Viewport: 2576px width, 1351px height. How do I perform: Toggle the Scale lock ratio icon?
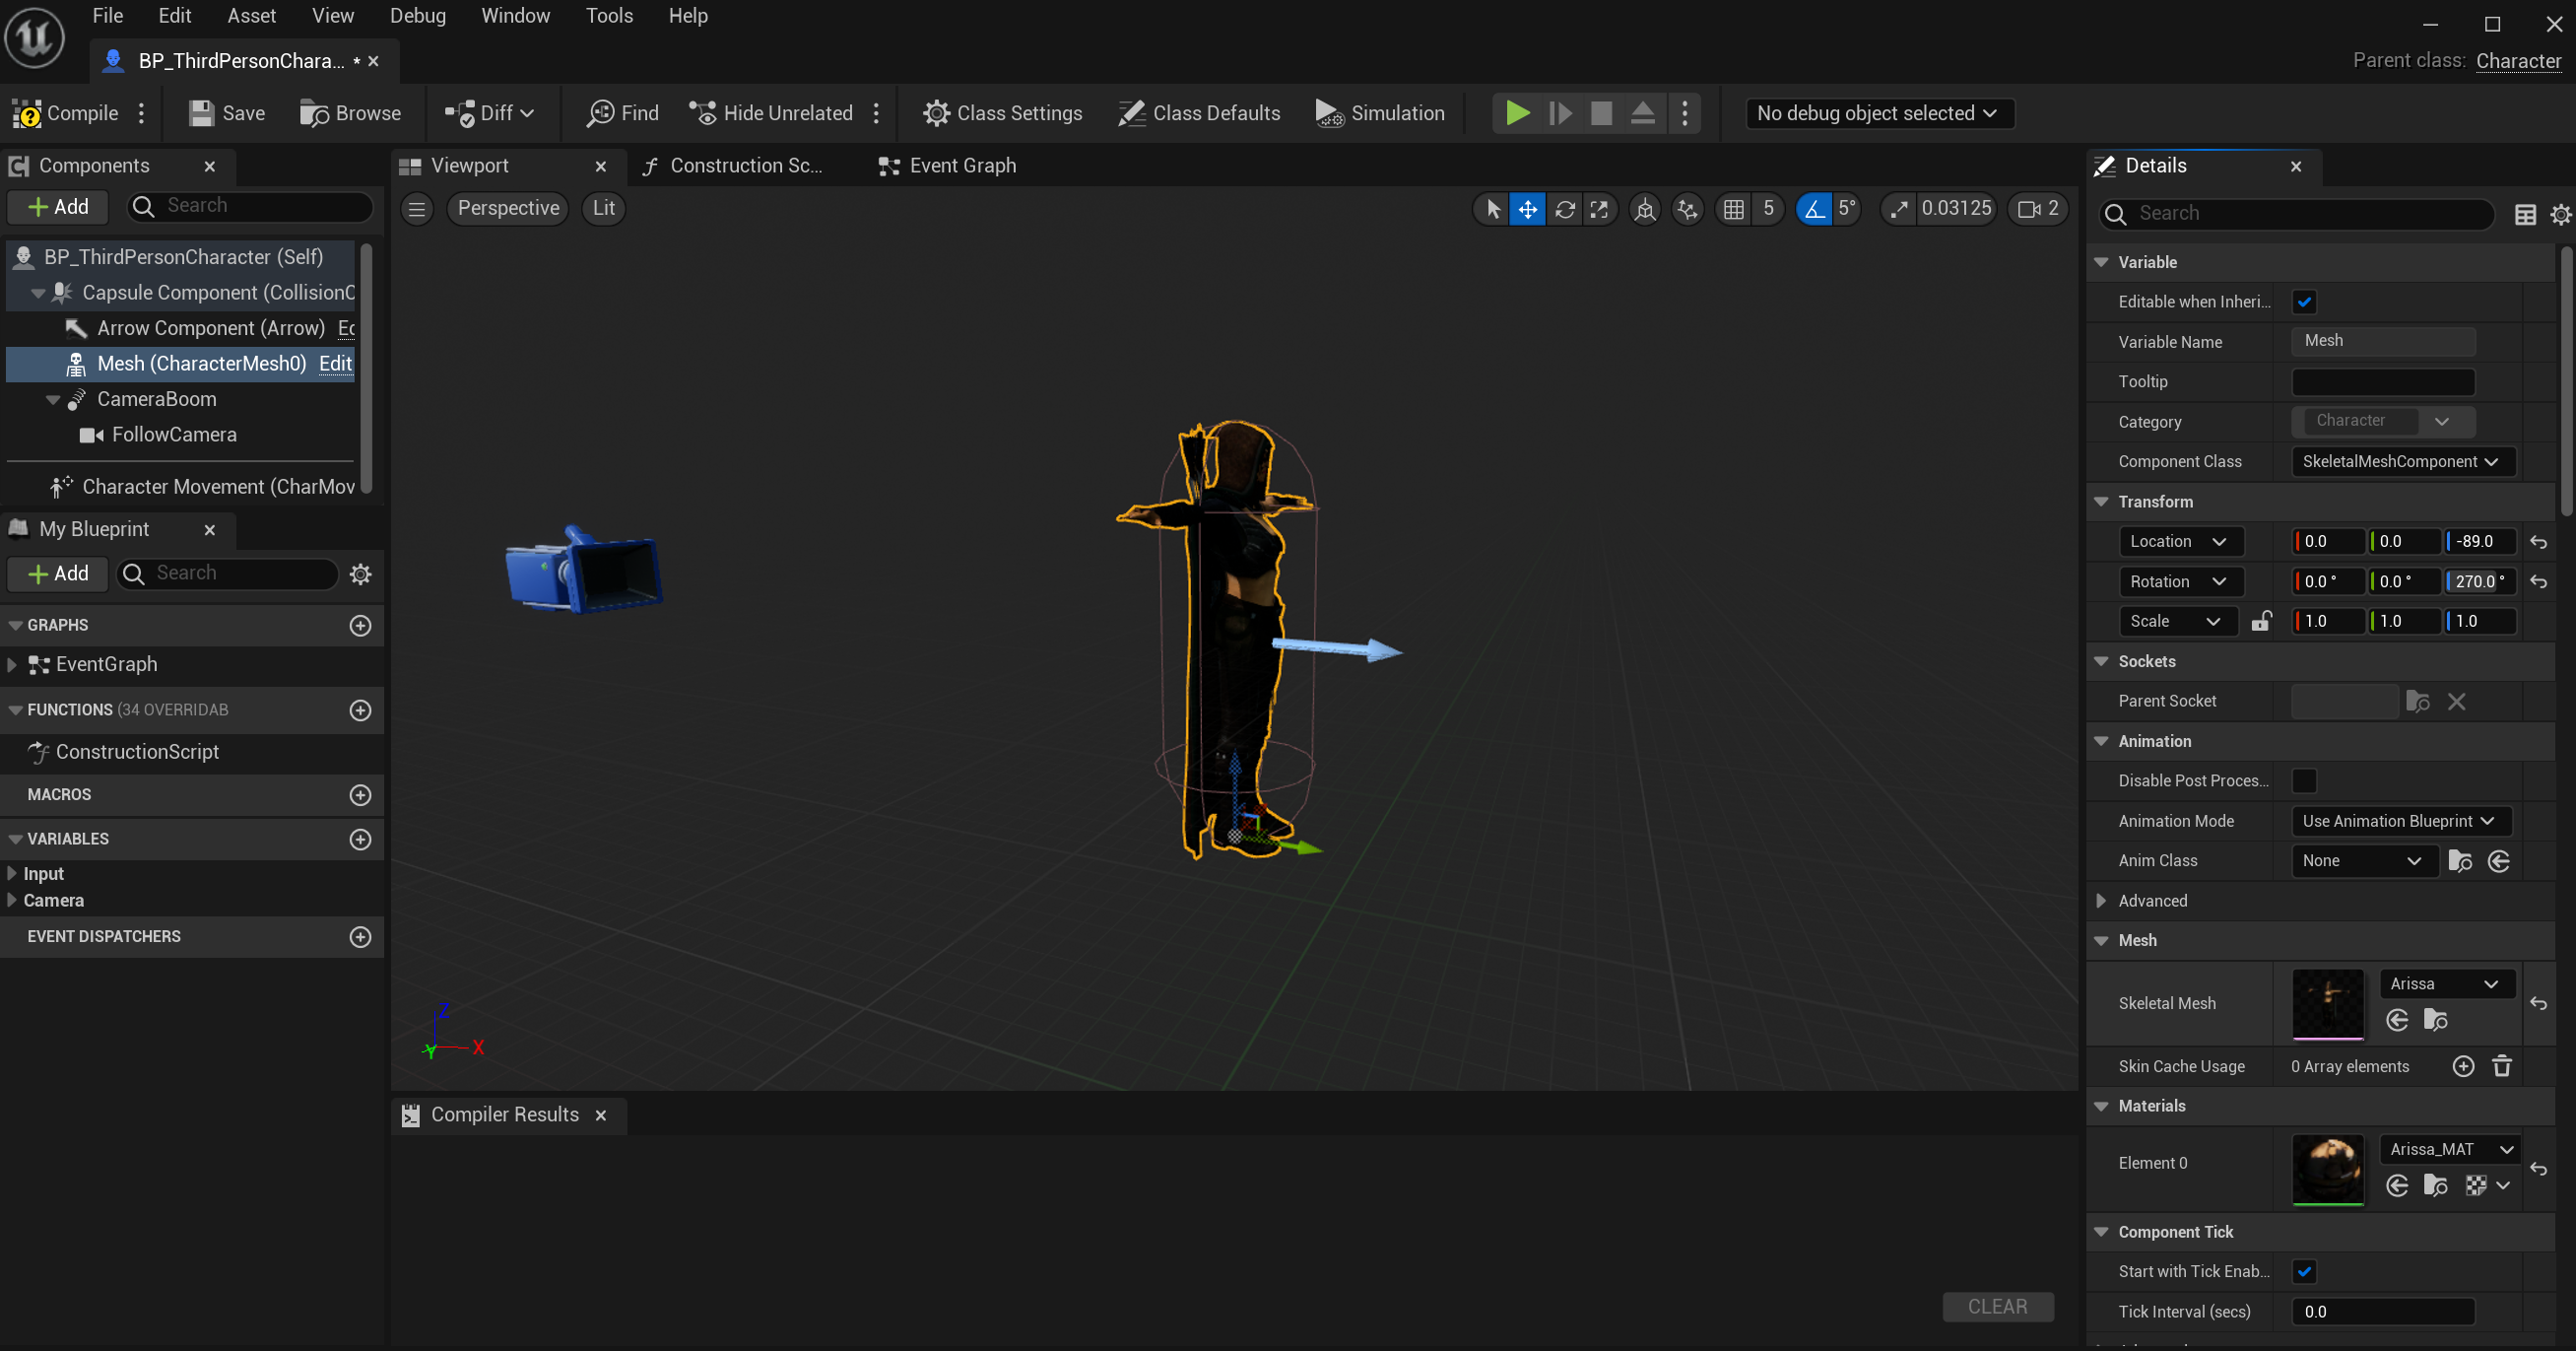(2260, 621)
